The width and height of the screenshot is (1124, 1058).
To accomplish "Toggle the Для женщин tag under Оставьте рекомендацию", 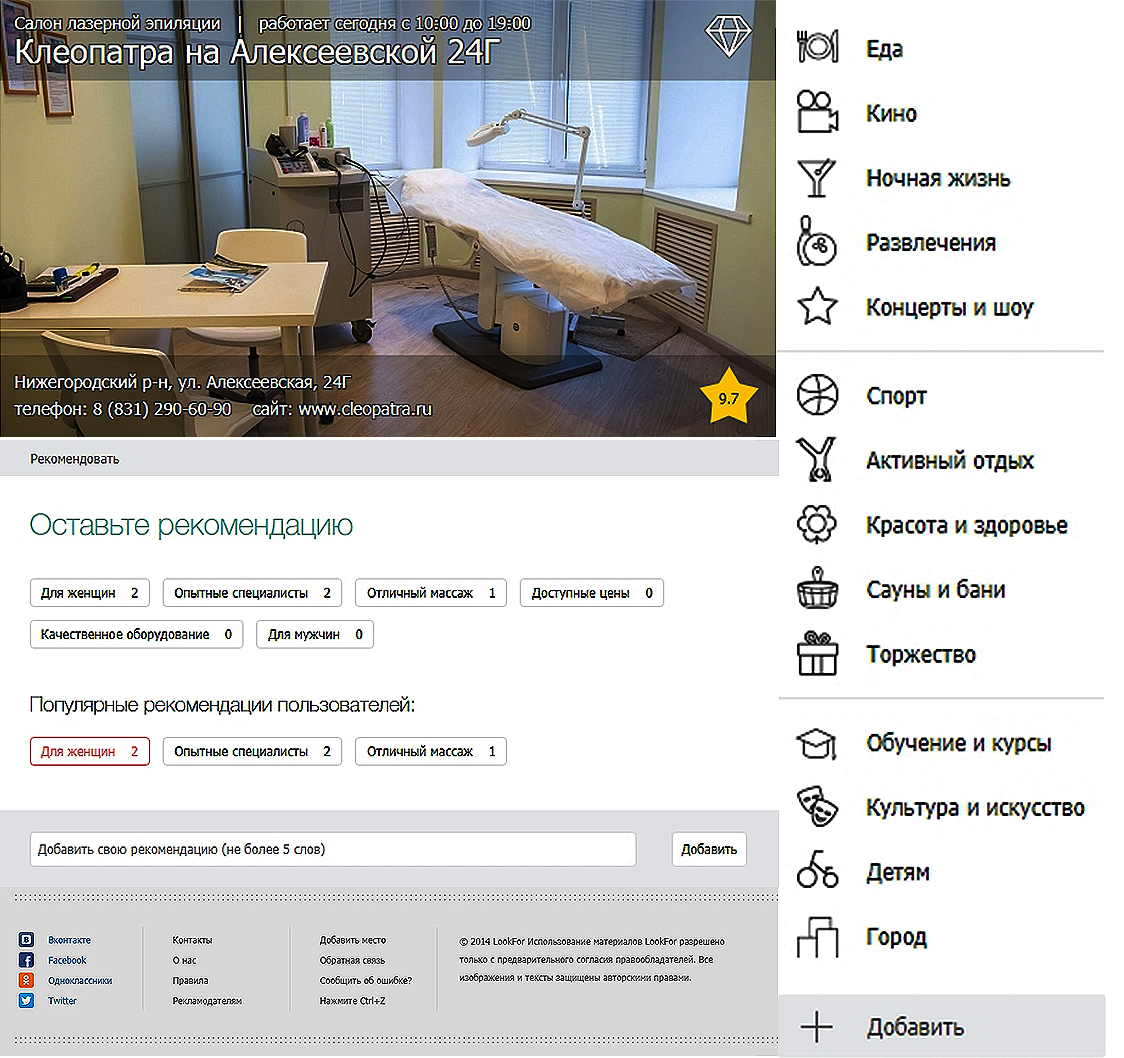I will pos(90,593).
